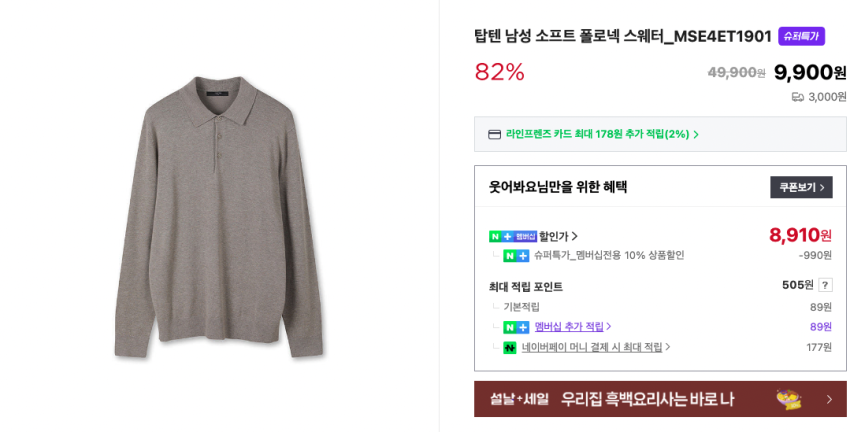Expand the arrow after 라인프렌즈 카드 offer
The width and height of the screenshot is (850, 432).
pyautogui.click(x=696, y=134)
